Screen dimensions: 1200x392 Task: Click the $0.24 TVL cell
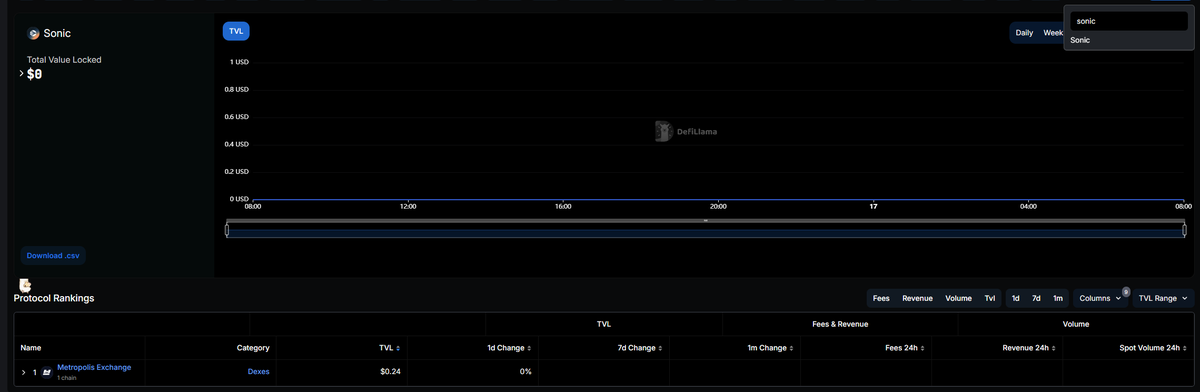[x=390, y=372]
